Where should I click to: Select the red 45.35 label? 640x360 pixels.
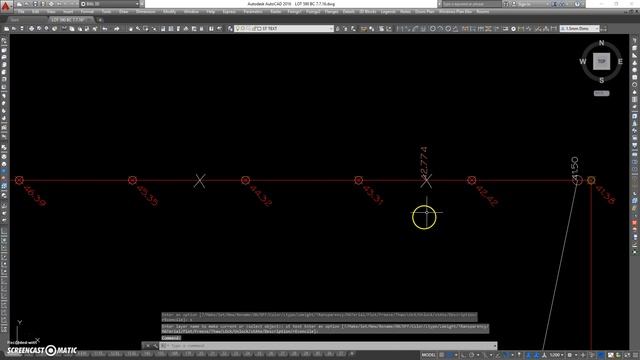[147, 196]
